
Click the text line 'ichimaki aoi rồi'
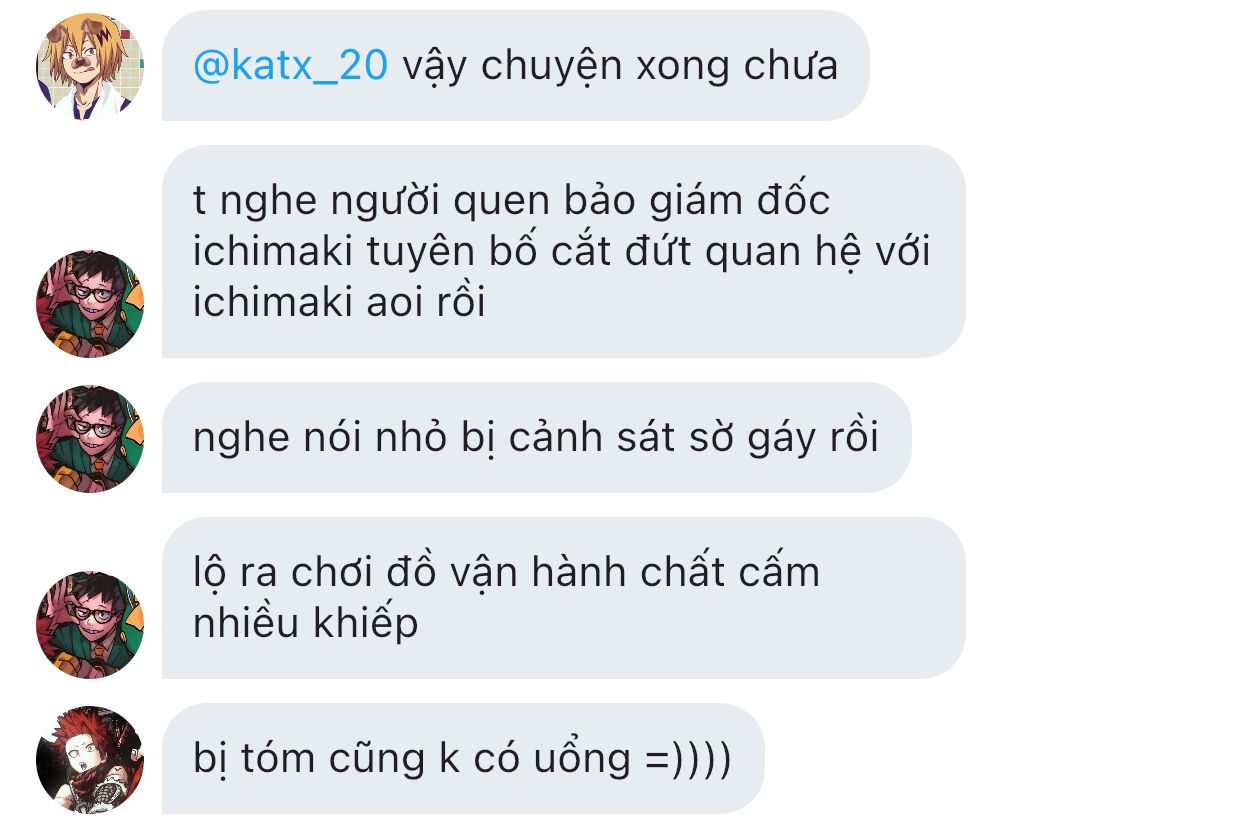pyautogui.click(x=339, y=301)
